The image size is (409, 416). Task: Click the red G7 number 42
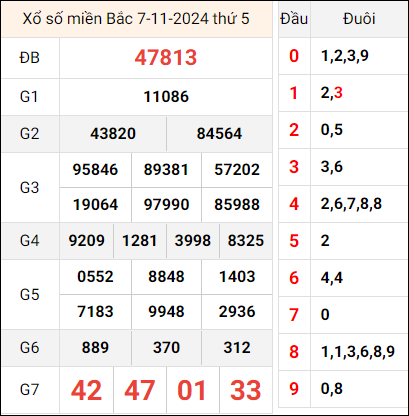[86, 390]
